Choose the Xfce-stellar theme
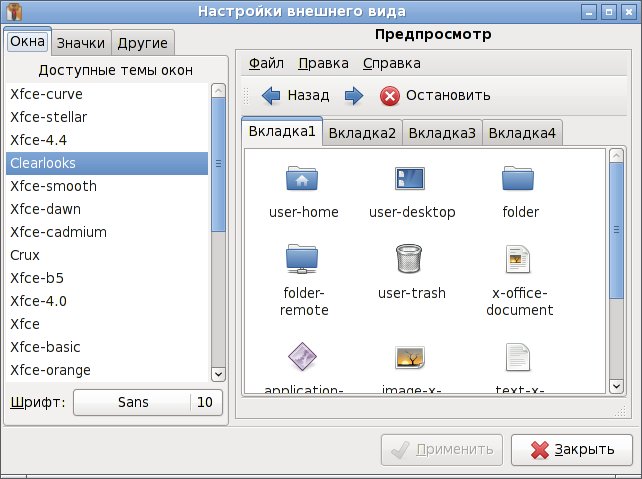The height and width of the screenshot is (479, 642). point(107,117)
